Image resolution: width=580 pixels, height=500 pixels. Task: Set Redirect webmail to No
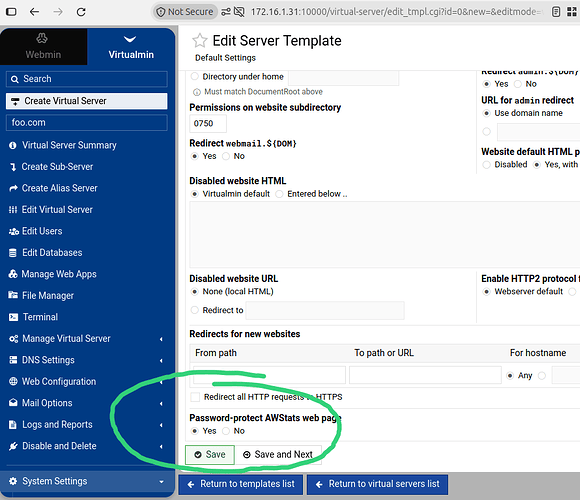(x=226, y=156)
